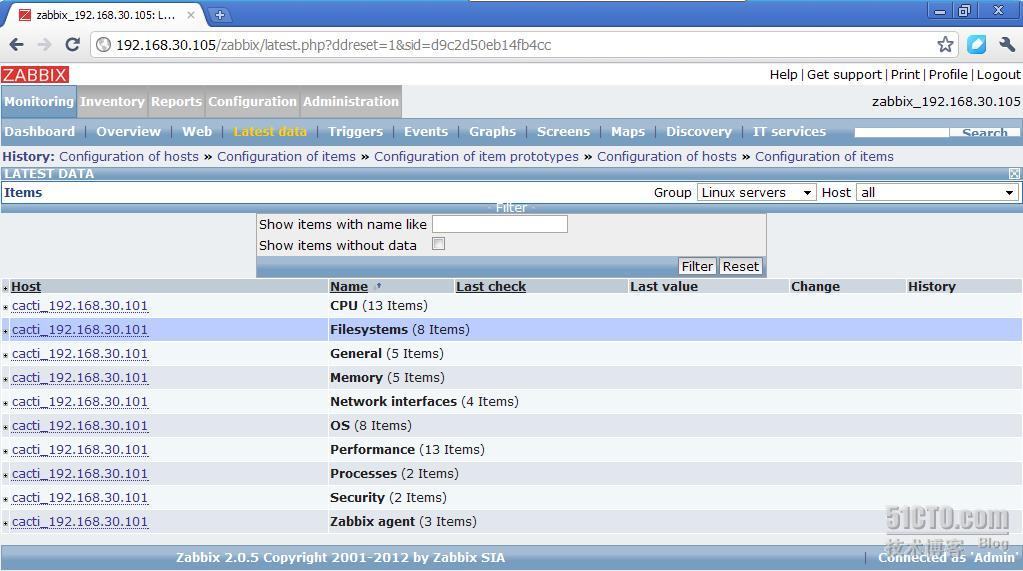Expand the General (5 Items) group
Image resolution: width=1023 pixels, height=571 pixels.
[6, 355]
